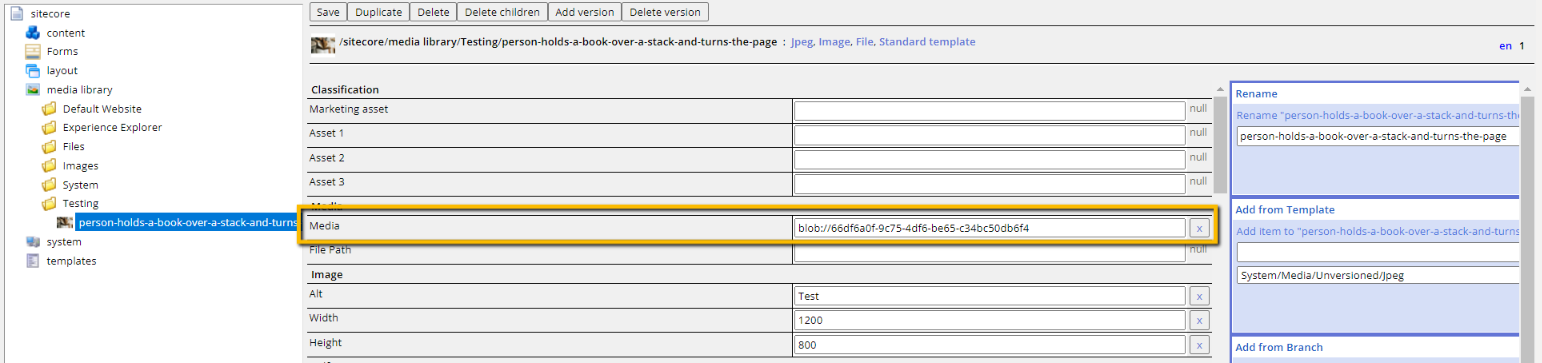Select templates in the tree
This screenshot has height=363, width=1542.
[x=72, y=261]
